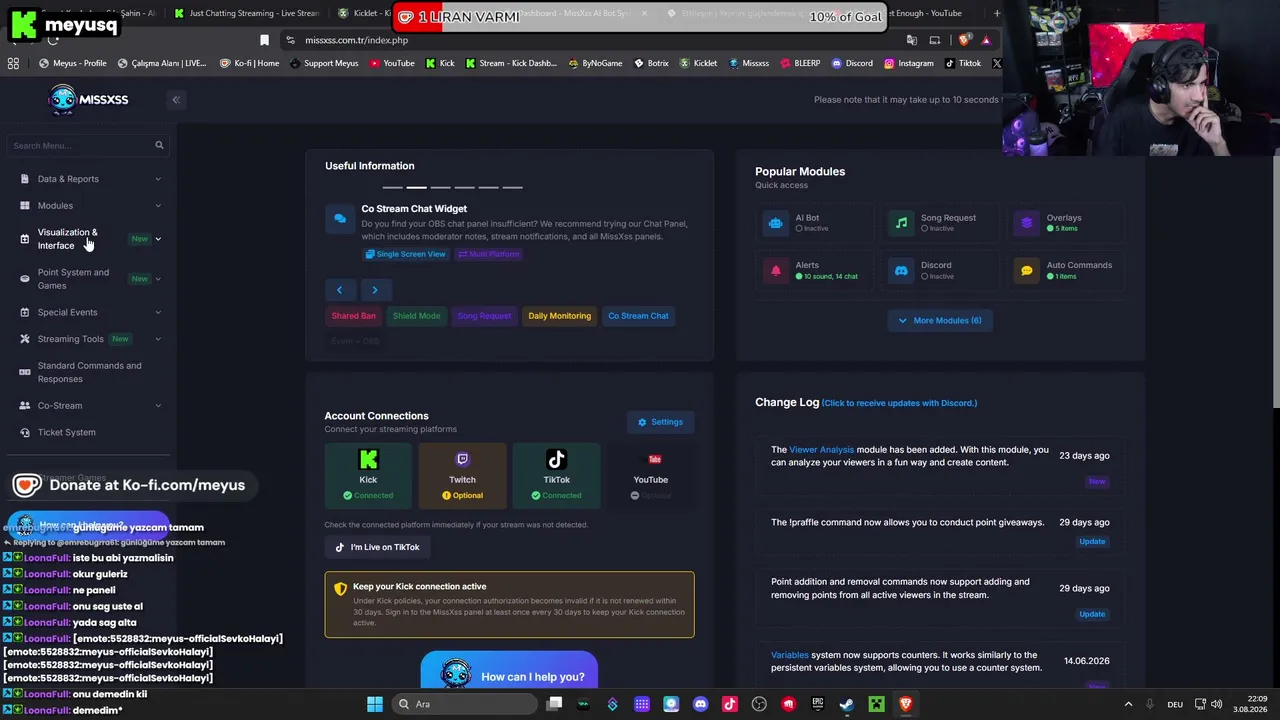Expand the Modules sidebar menu
Screen dimensions: 1280x720
tap(90, 206)
